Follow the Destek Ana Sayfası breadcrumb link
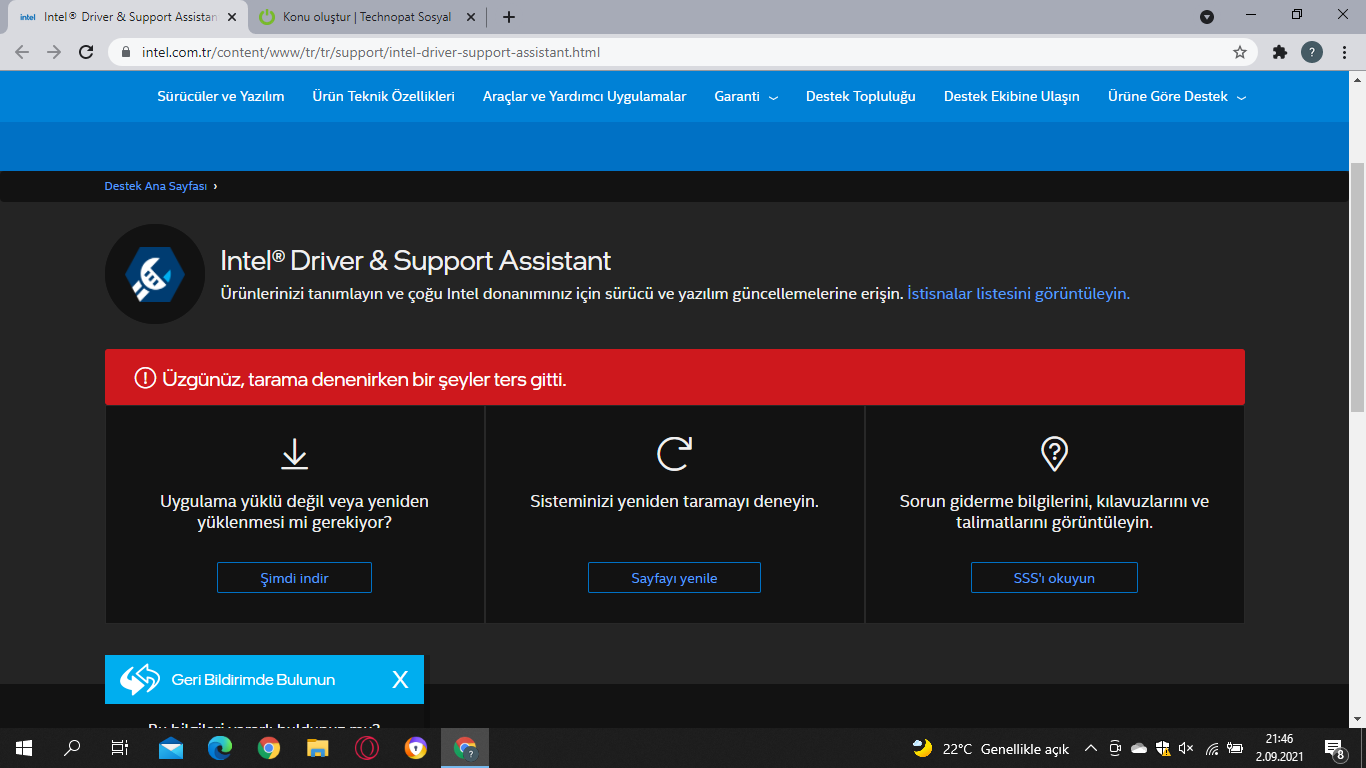This screenshot has height=768, width=1366. [x=156, y=186]
